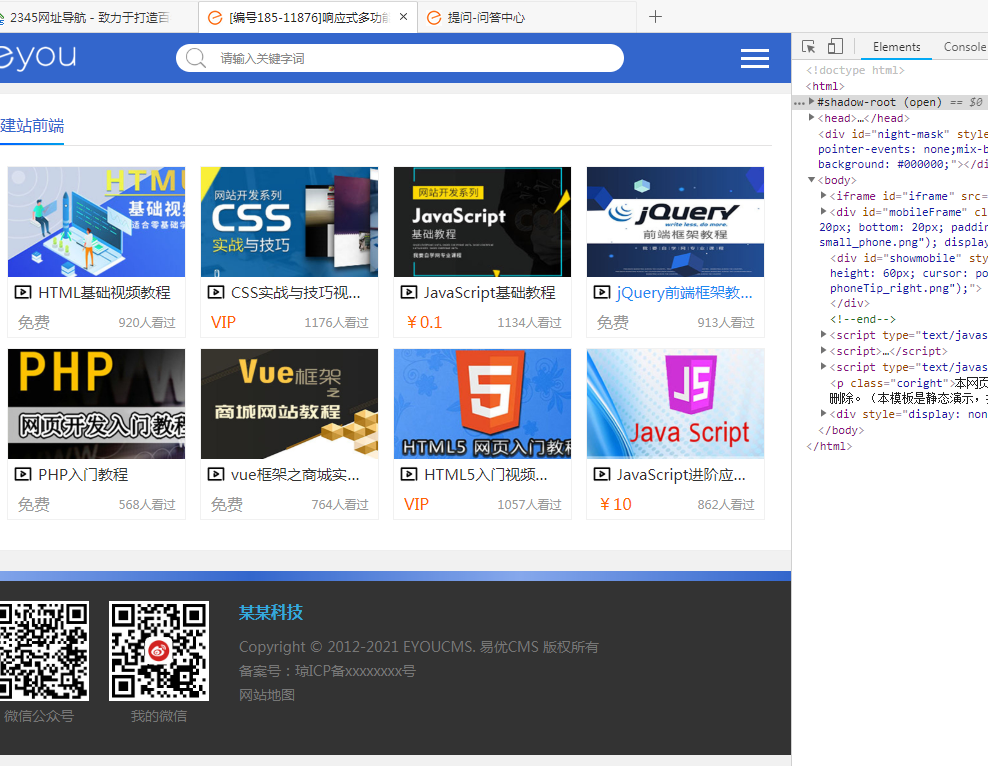Click the ￥0.1 price label
Screen dimensions: 988x766
click(x=424, y=322)
